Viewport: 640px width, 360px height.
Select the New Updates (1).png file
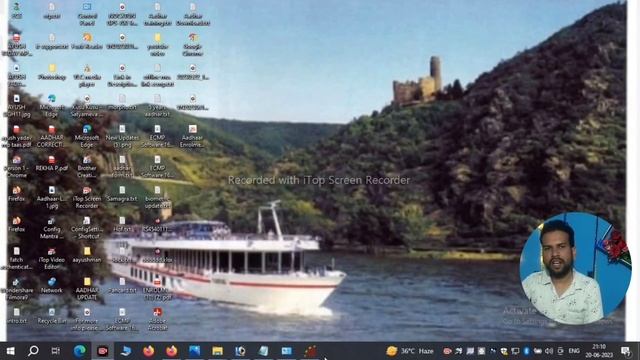point(122,136)
